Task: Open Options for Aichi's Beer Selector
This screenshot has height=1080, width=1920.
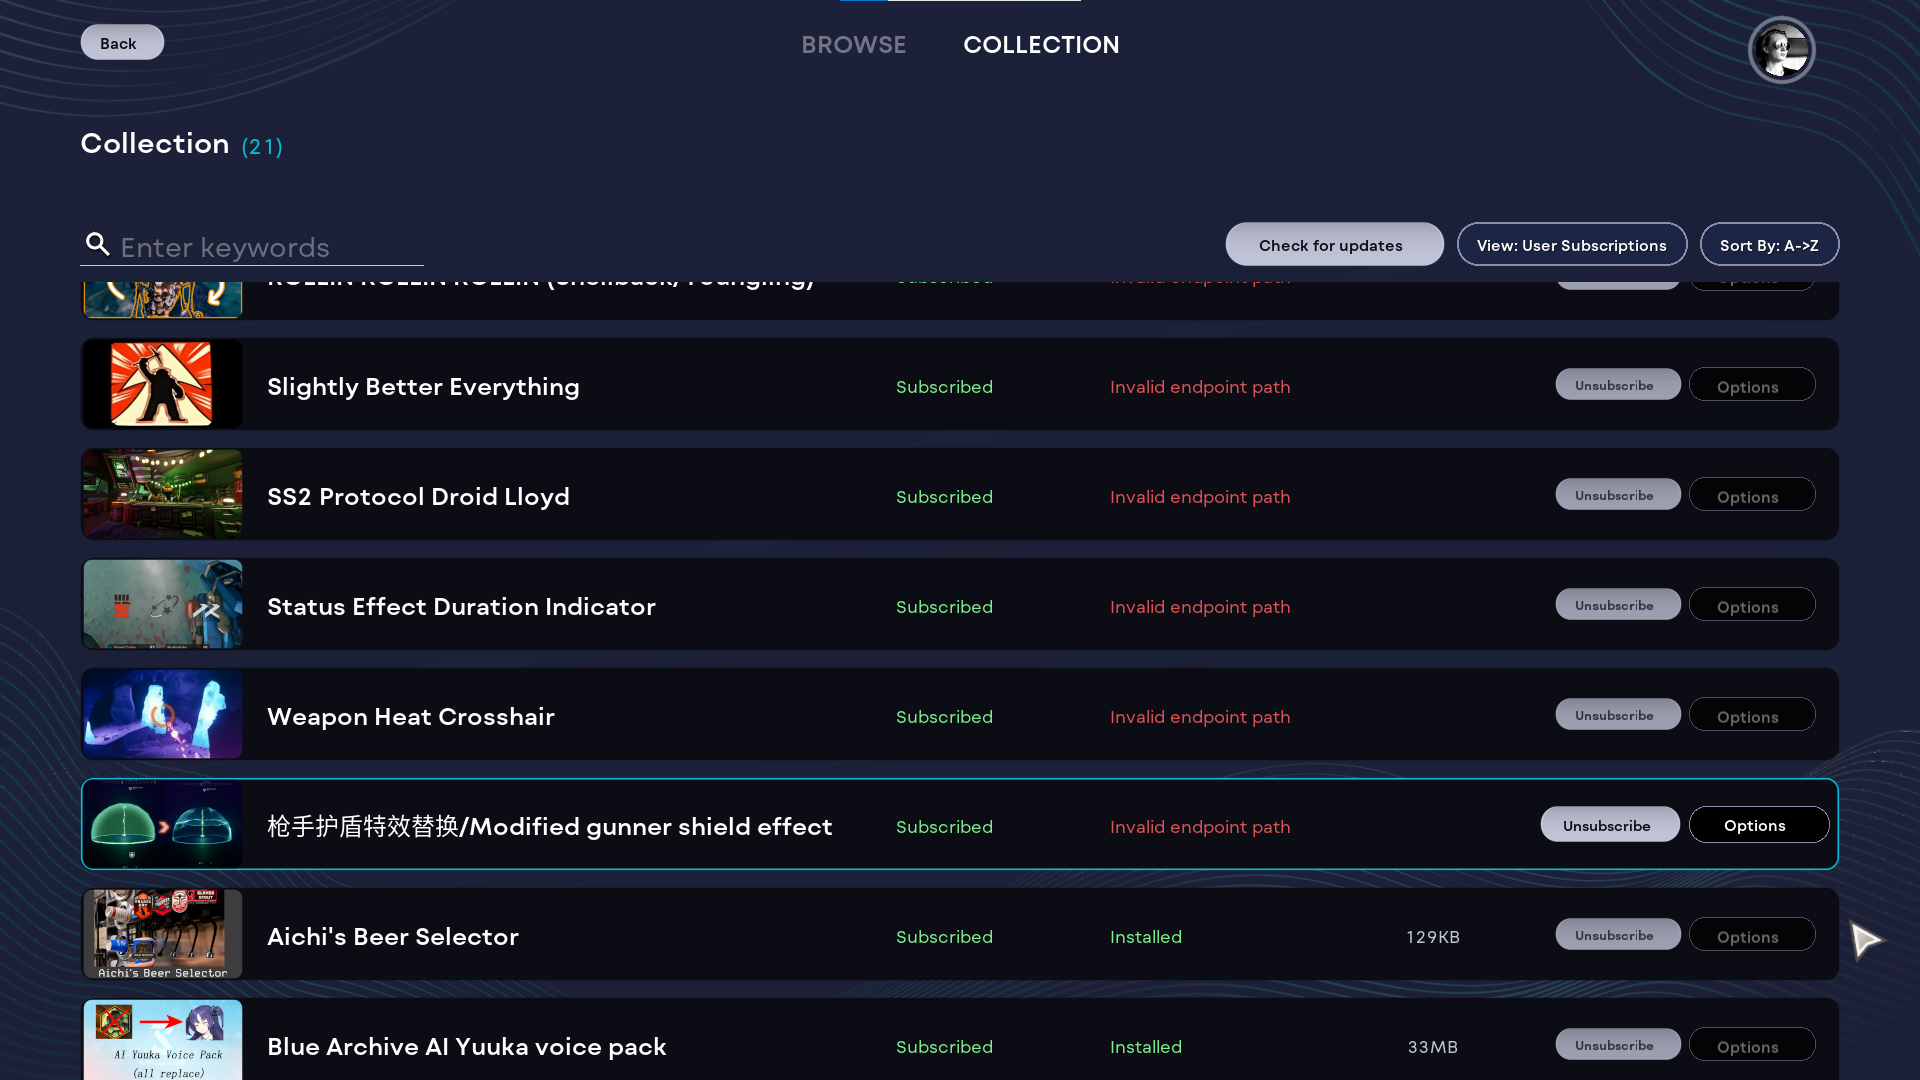Action: point(1751,936)
